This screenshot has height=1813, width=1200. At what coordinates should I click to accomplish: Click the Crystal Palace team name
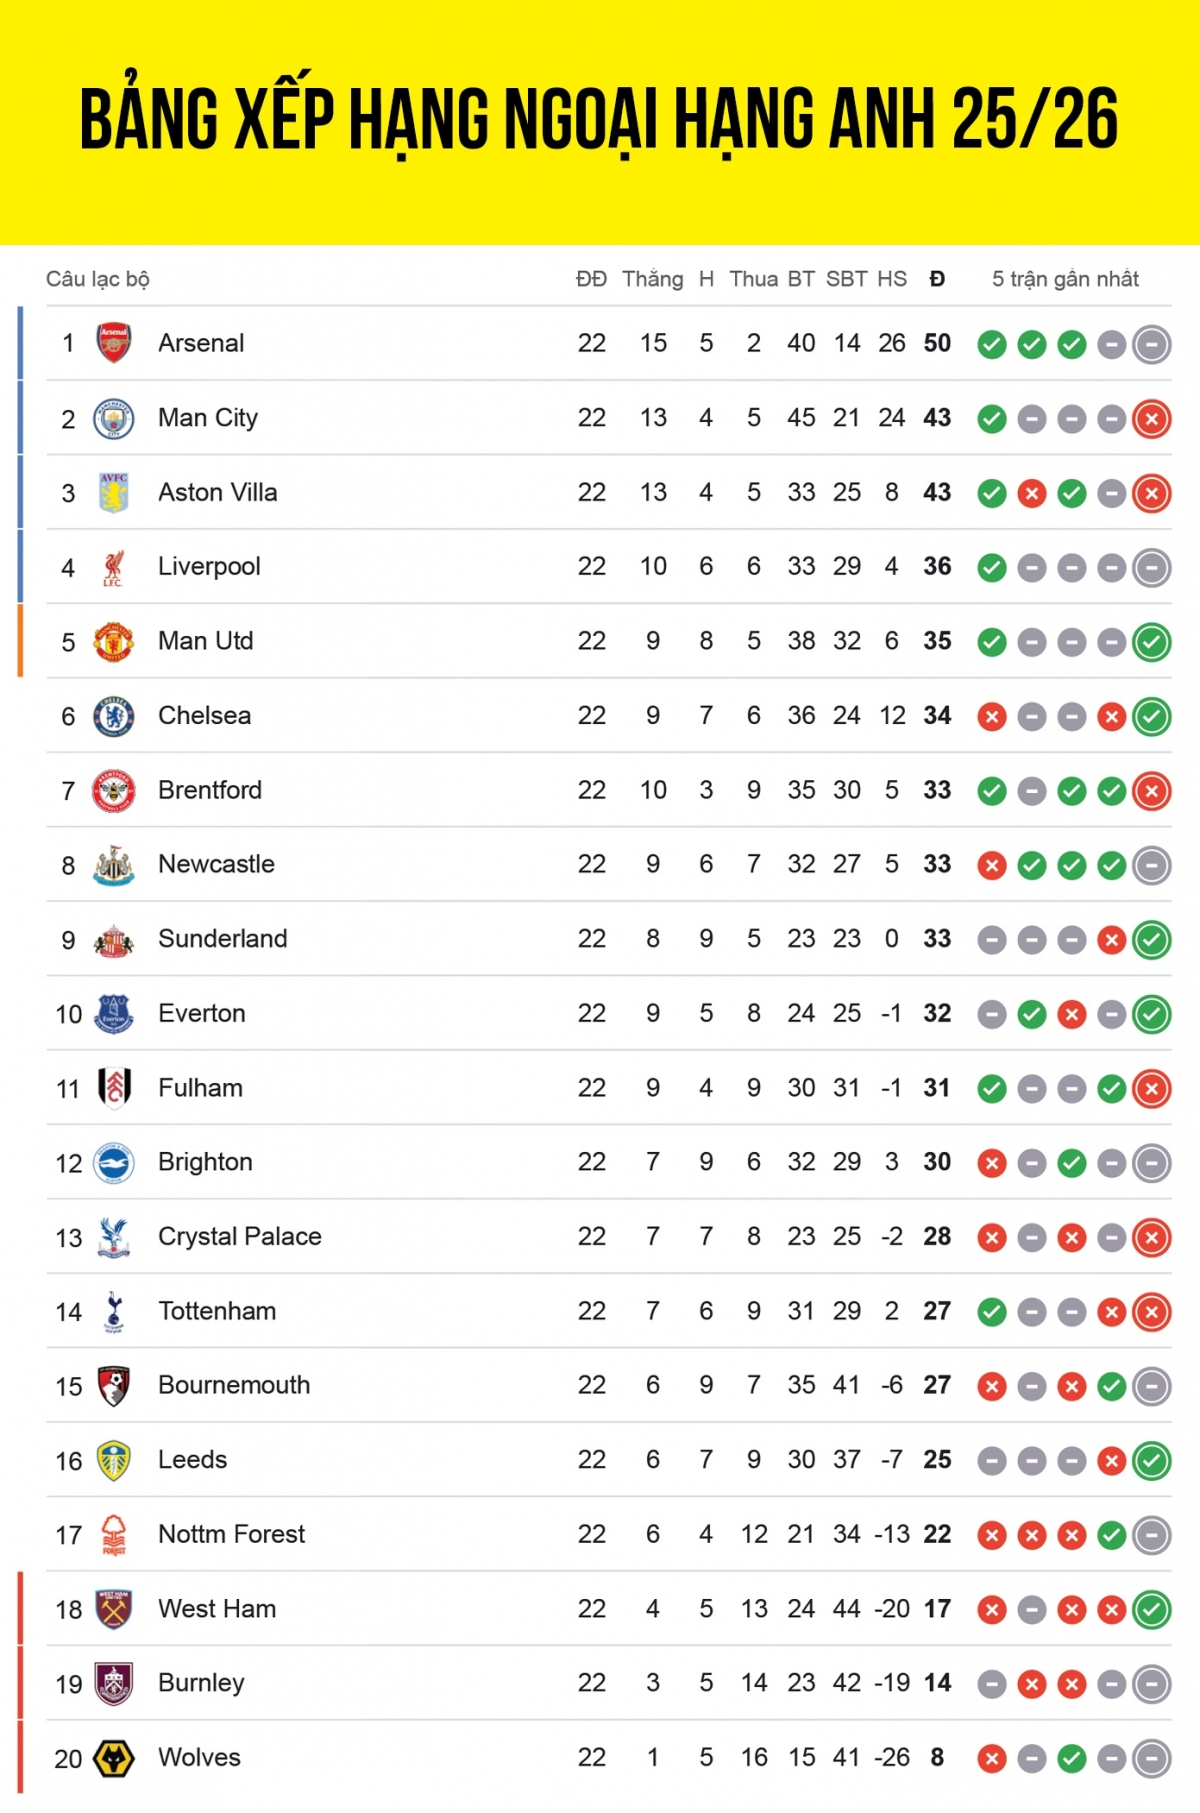(x=240, y=1237)
